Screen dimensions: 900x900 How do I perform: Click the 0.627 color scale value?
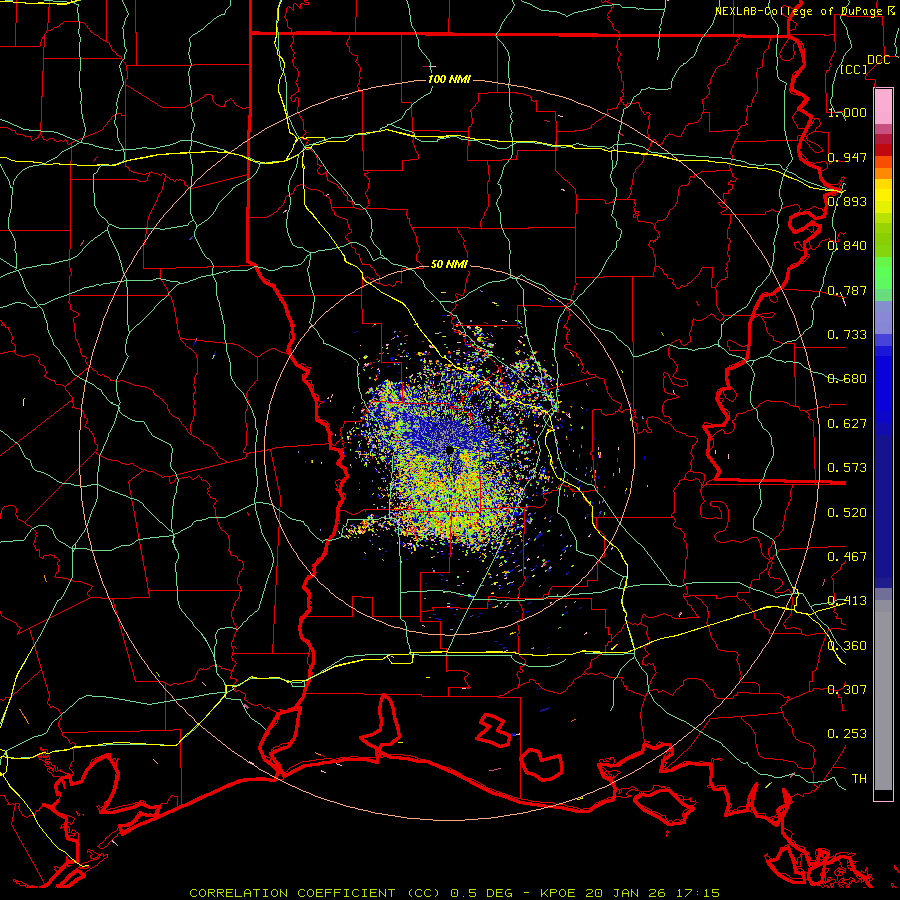[847, 424]
